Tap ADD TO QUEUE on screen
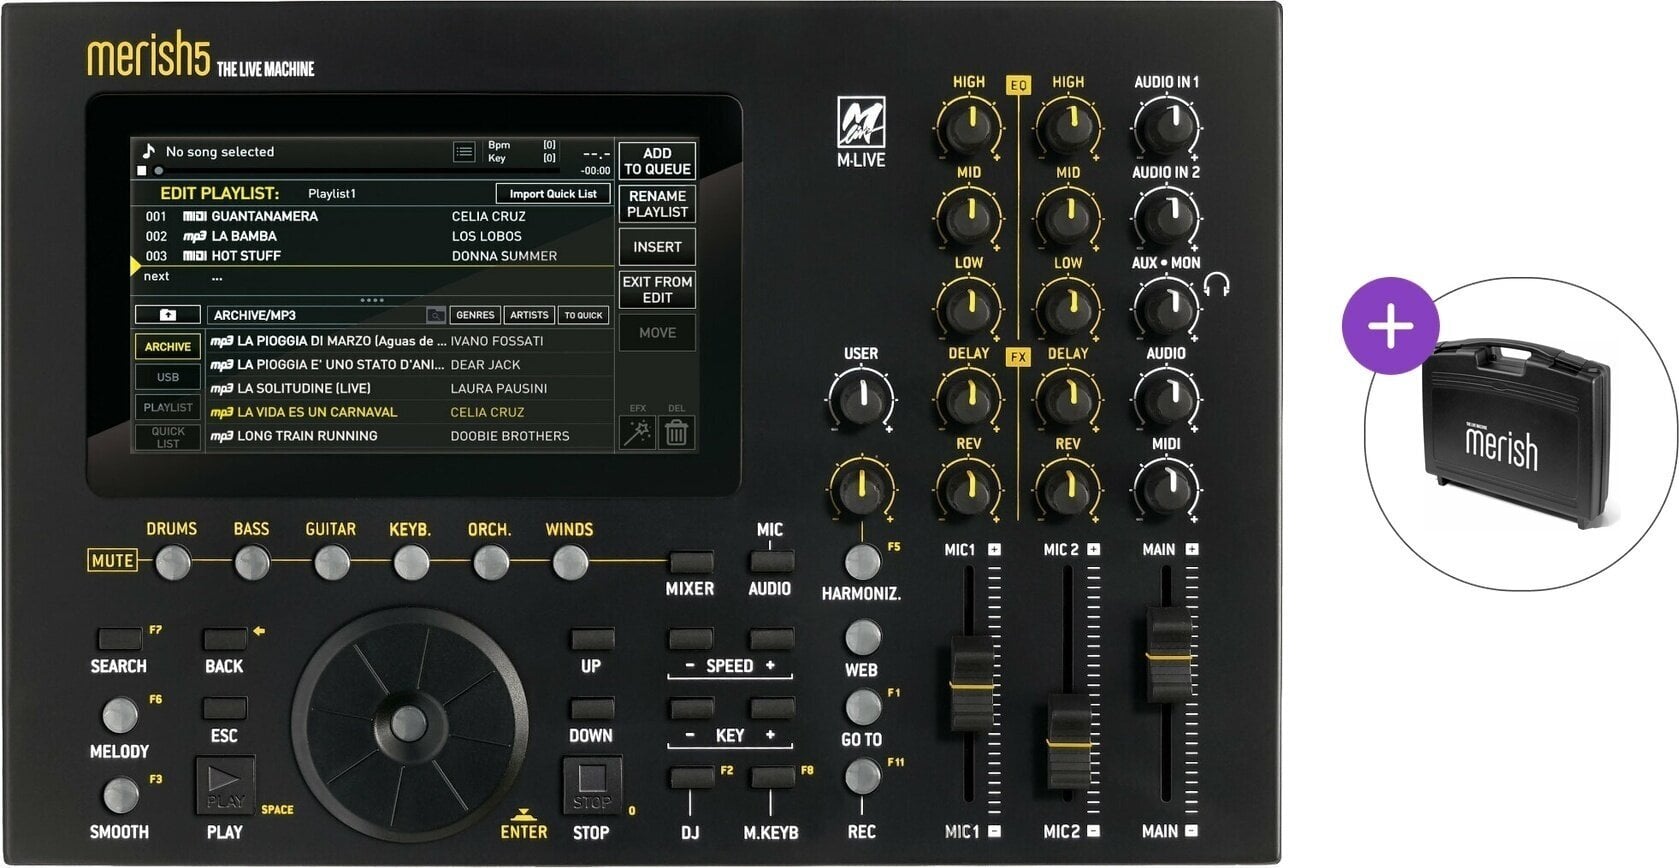This screenshot has height=868, width=1679. click(x=657, y=161)
